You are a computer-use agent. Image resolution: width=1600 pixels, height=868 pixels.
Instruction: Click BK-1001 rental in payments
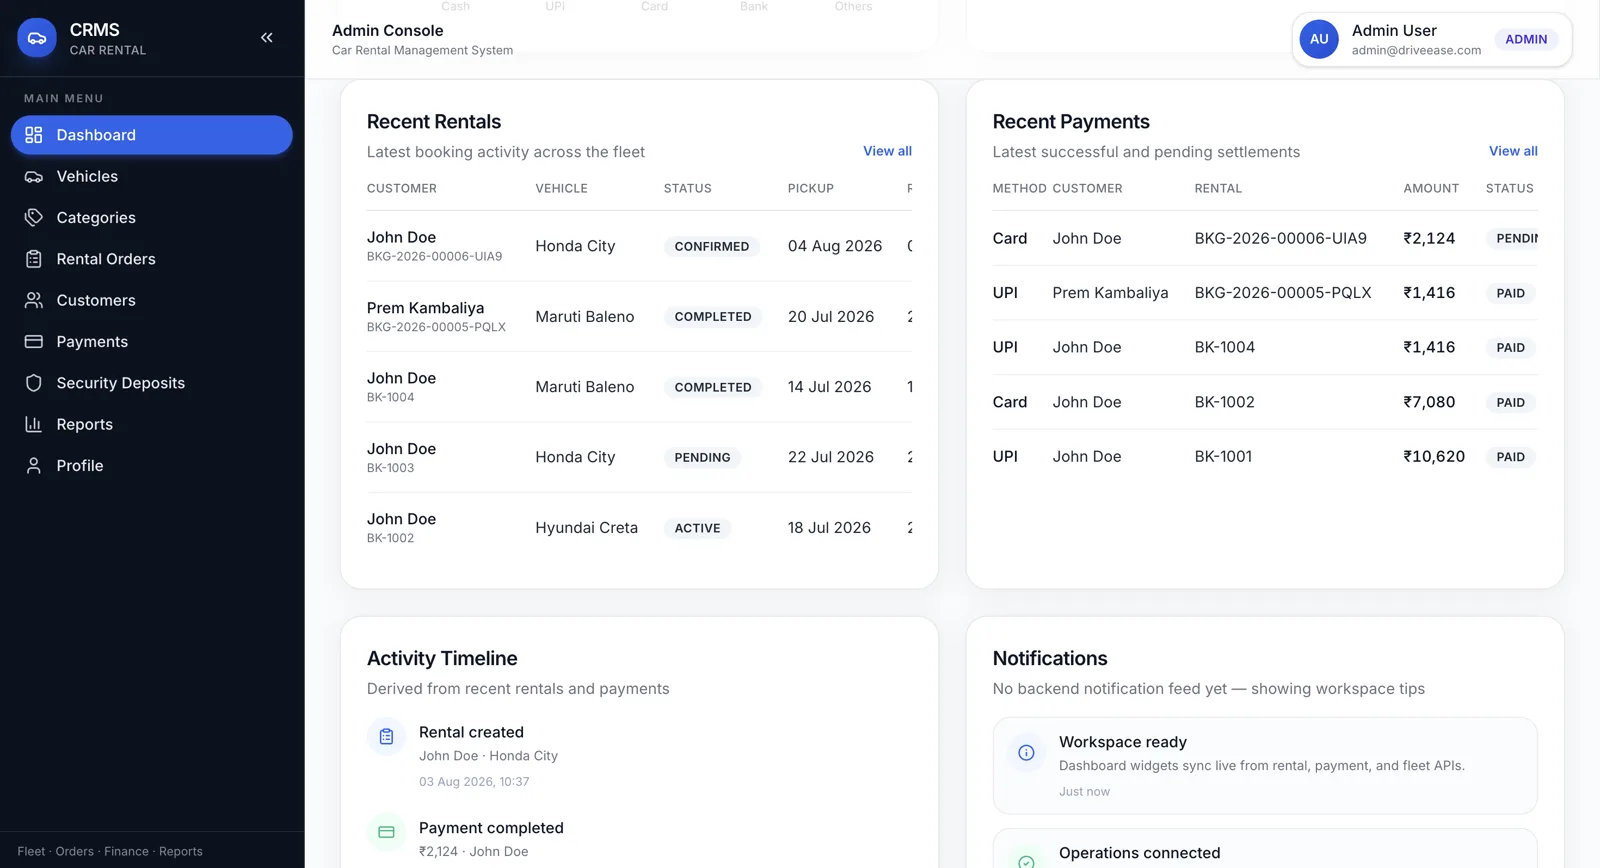point(1223,456)
